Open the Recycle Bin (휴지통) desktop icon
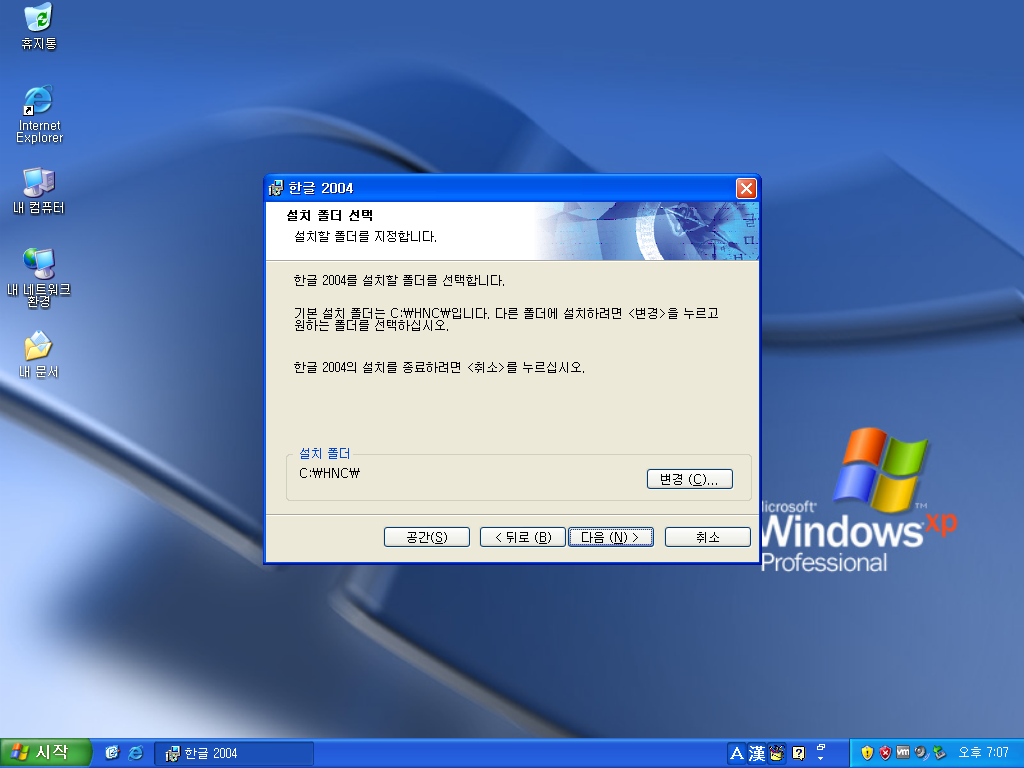 (39, 26)
